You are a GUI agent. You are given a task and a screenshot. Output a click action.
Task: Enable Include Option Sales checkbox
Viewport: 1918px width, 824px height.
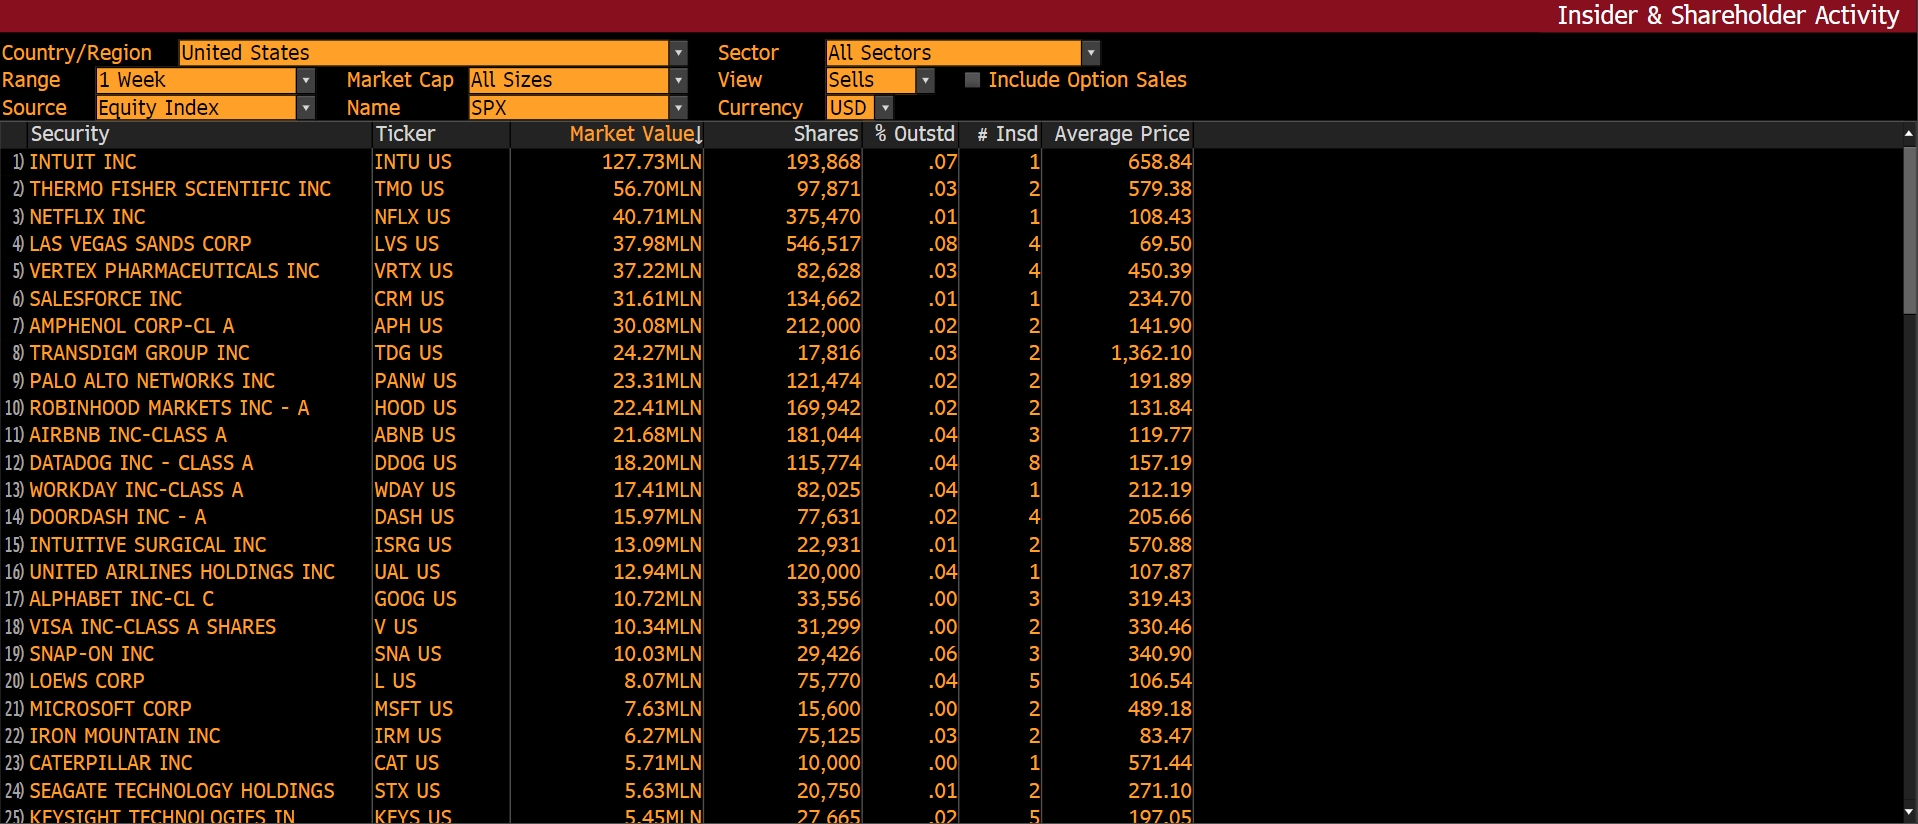[x=972, y=80]
